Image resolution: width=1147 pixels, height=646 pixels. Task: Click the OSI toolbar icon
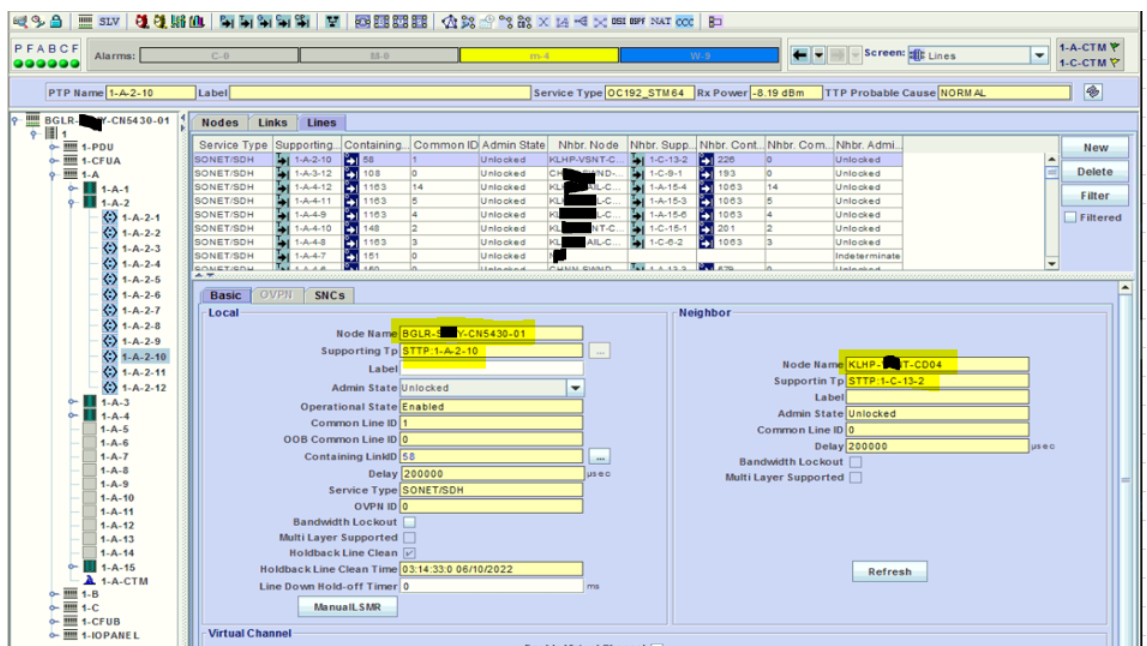[x=619, y=21]
